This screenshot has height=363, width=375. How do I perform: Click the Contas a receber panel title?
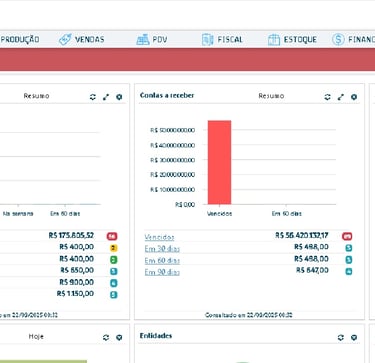point(167,95)
